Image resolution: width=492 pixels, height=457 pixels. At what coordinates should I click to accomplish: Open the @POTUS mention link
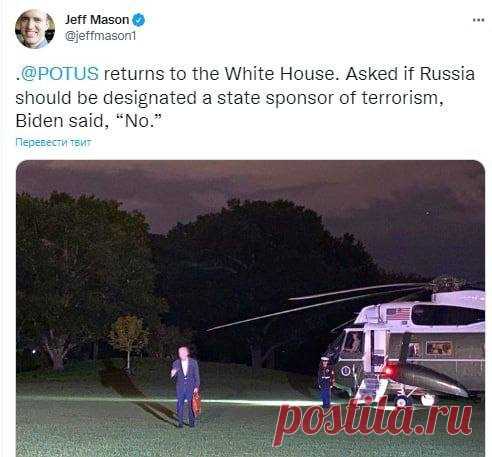point(60,74)
